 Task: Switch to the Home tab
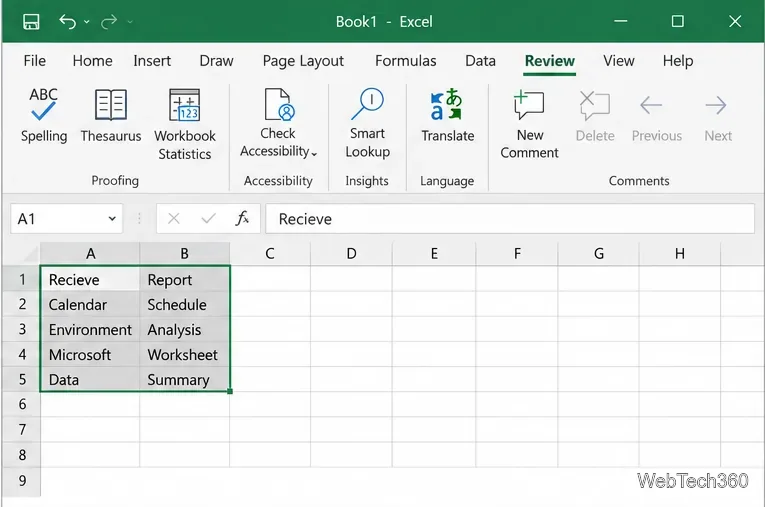pyautogui.click(x=92, y=61)
